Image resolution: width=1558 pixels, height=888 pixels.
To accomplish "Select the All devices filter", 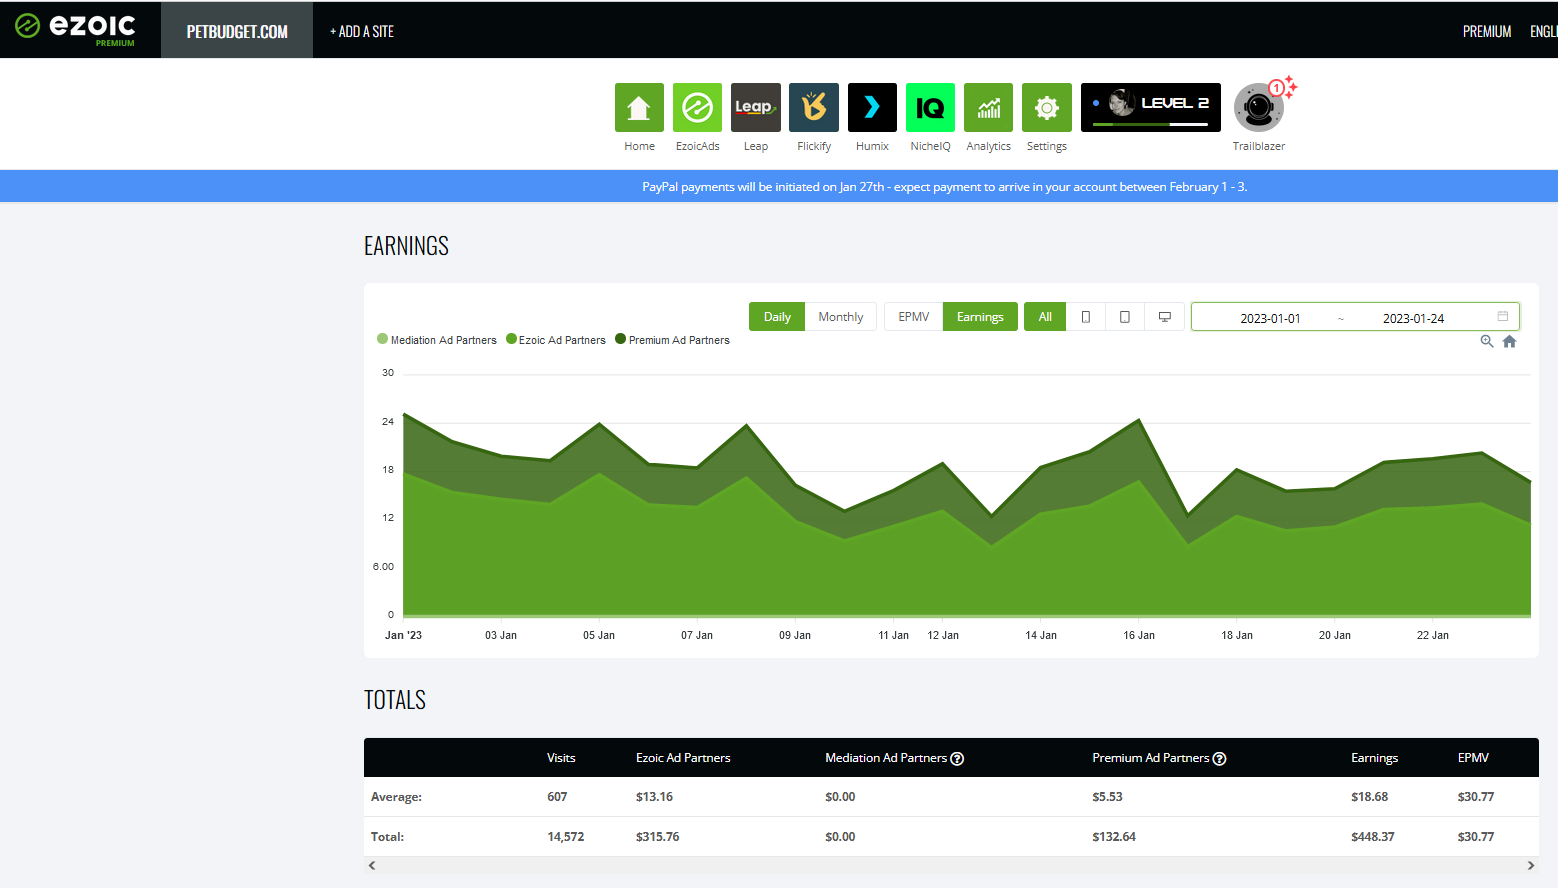I will pos(1045,317).
